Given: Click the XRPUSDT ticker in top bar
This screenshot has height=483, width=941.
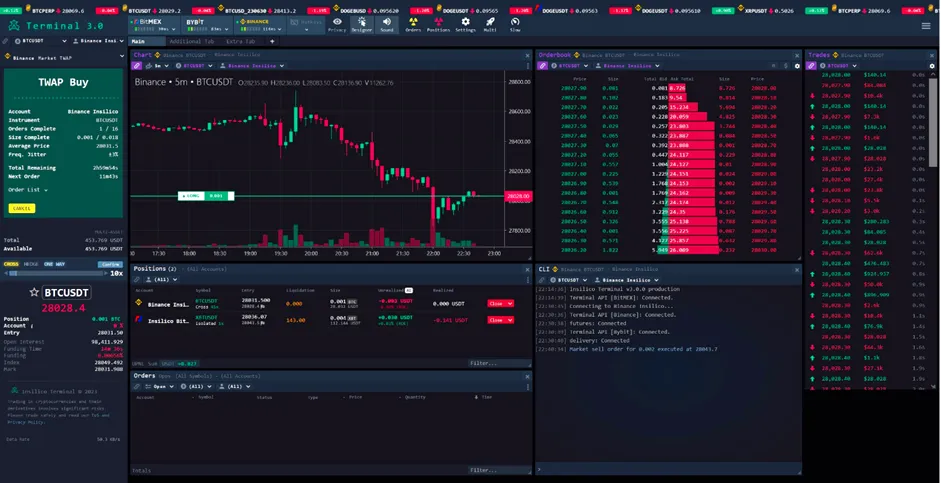Looking at the screenshot, I should point(765,11).
